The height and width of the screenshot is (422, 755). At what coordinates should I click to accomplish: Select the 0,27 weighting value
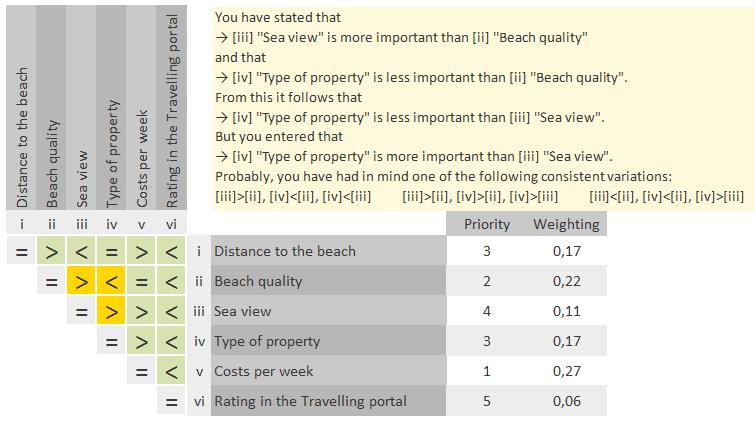pyautogui.click(x=566, y=371)
